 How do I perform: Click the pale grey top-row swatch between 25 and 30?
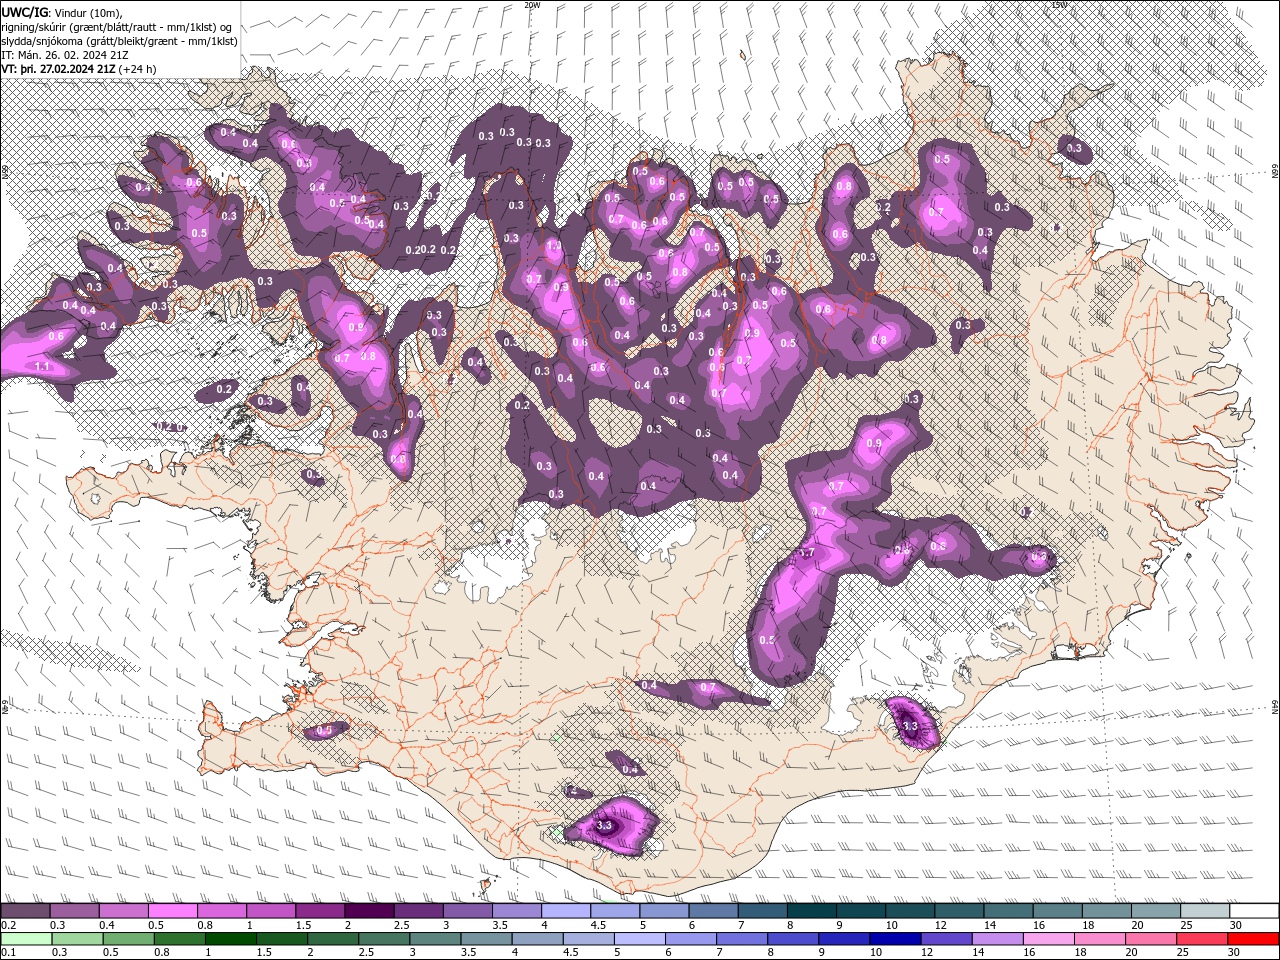tap(1205, 910)
